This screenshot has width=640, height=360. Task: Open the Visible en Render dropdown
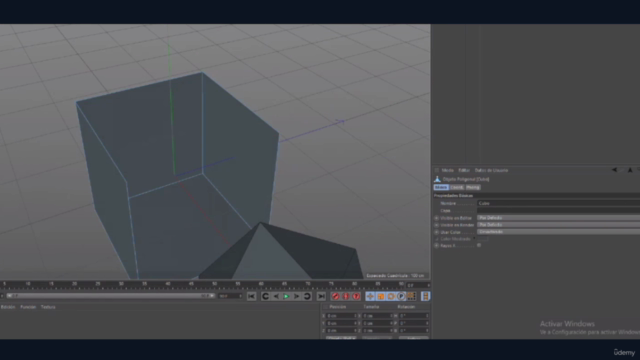pos(558,225)
